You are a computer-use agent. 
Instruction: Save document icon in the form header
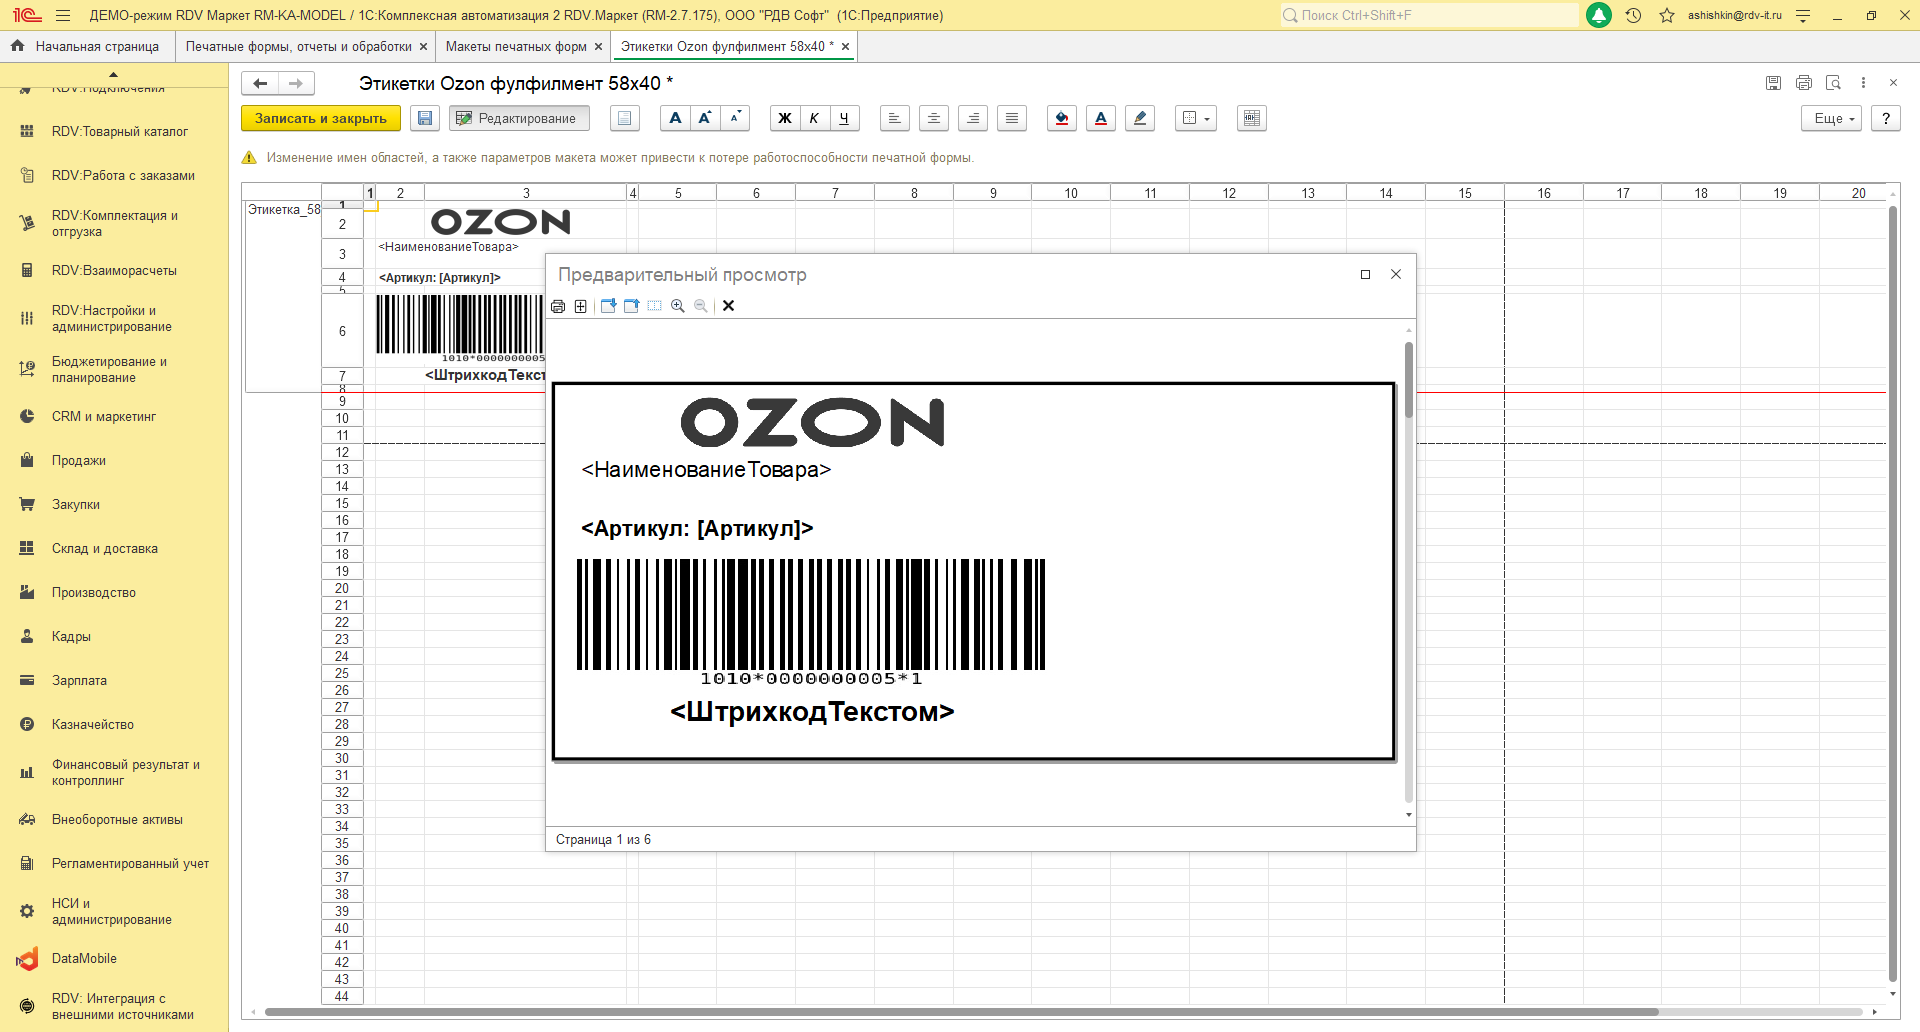click(x=1773, y=83)
